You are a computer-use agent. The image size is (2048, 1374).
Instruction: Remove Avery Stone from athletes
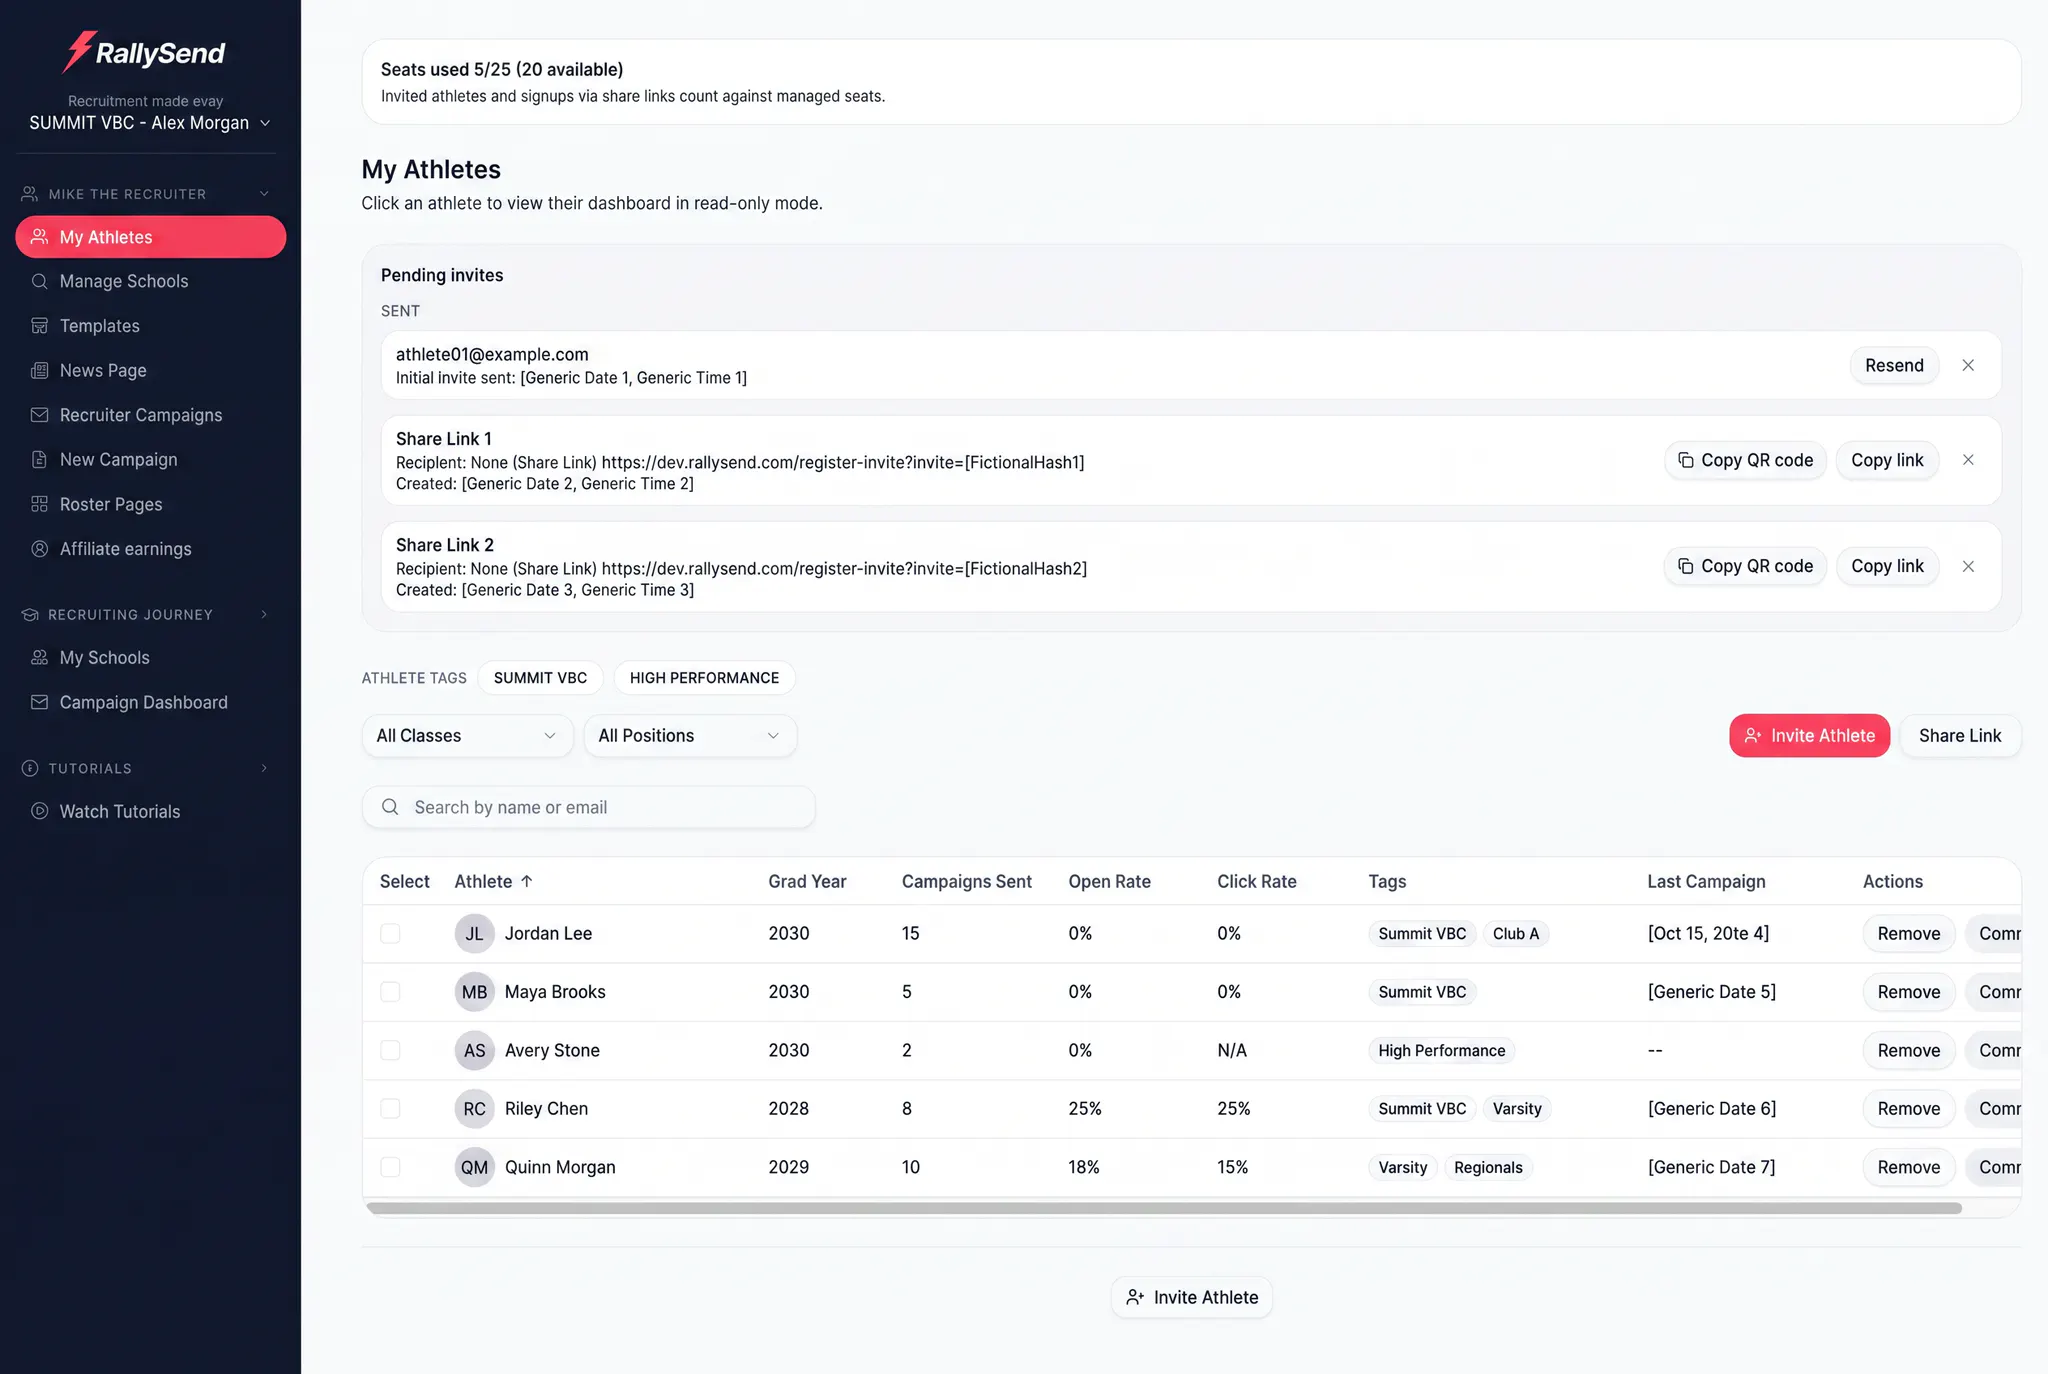click(1908, 1050)
